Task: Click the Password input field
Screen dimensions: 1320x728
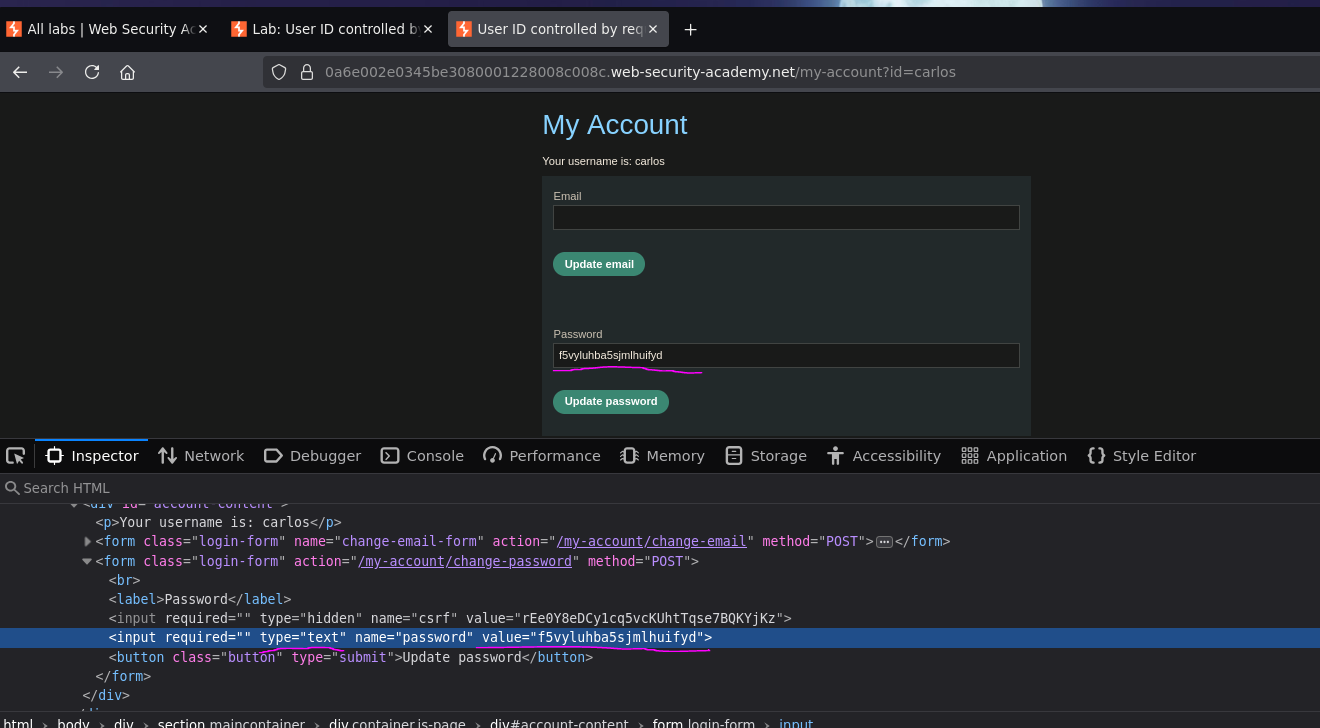Action: click(x=786, y=356)
